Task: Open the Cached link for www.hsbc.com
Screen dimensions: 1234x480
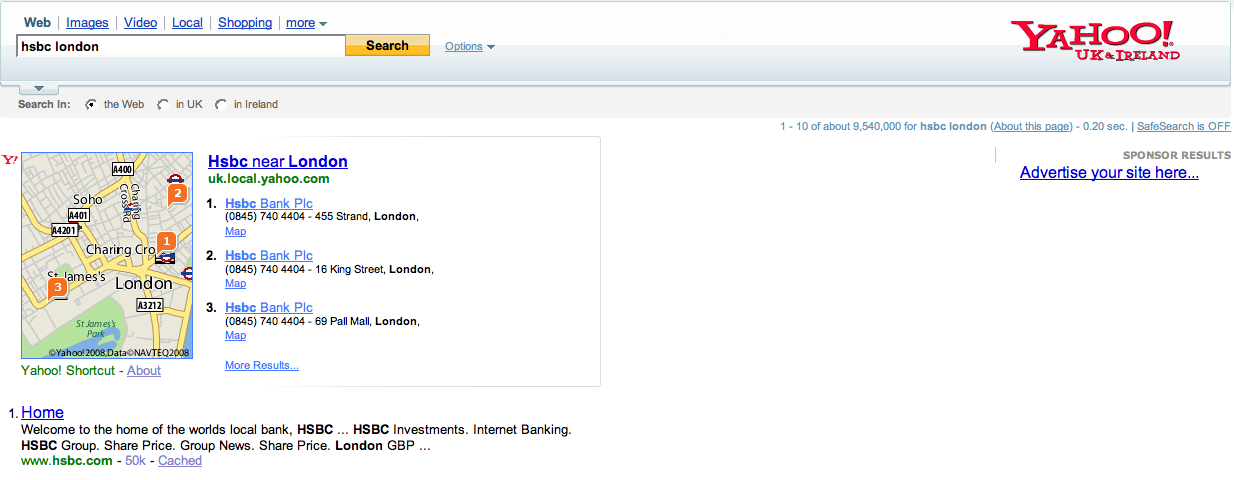Action: [180, 461]
